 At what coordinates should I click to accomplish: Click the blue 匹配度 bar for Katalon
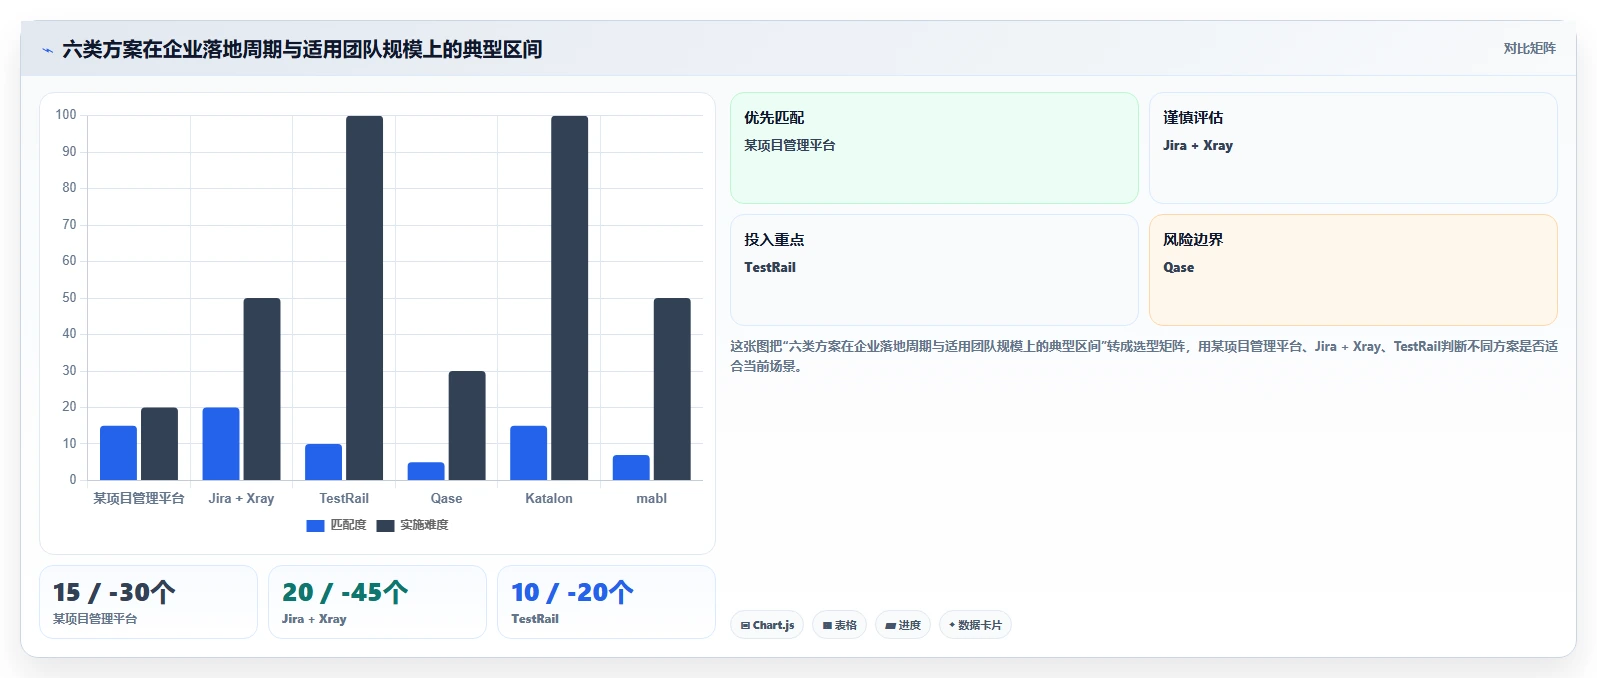pos(528,453)
